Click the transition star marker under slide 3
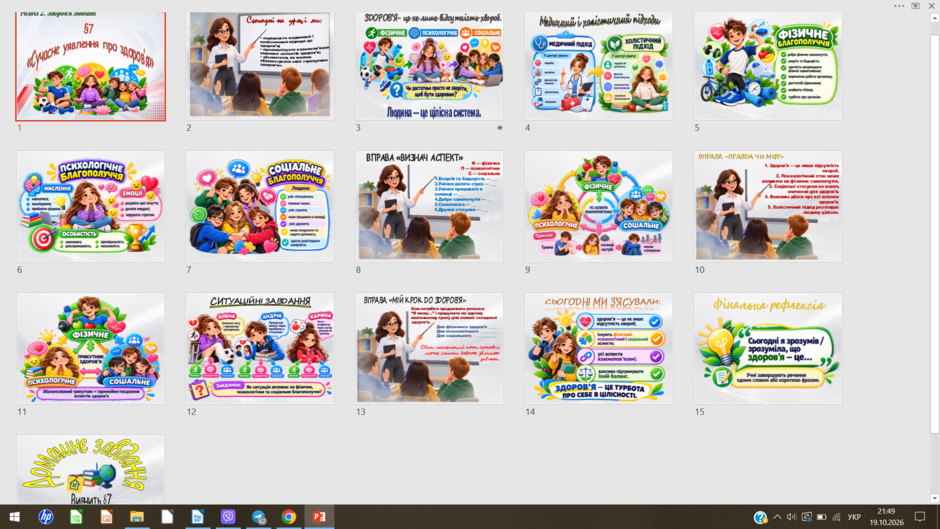The image size is (940, 529). pyautogui.click(x=499, y=128)
